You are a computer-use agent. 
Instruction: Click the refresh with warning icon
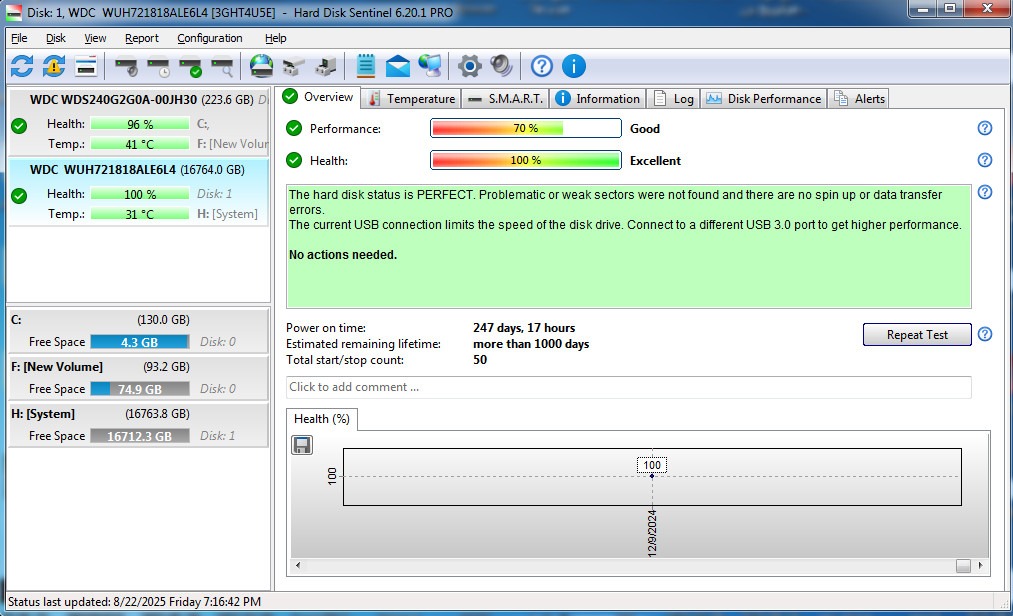pos(54,66)
